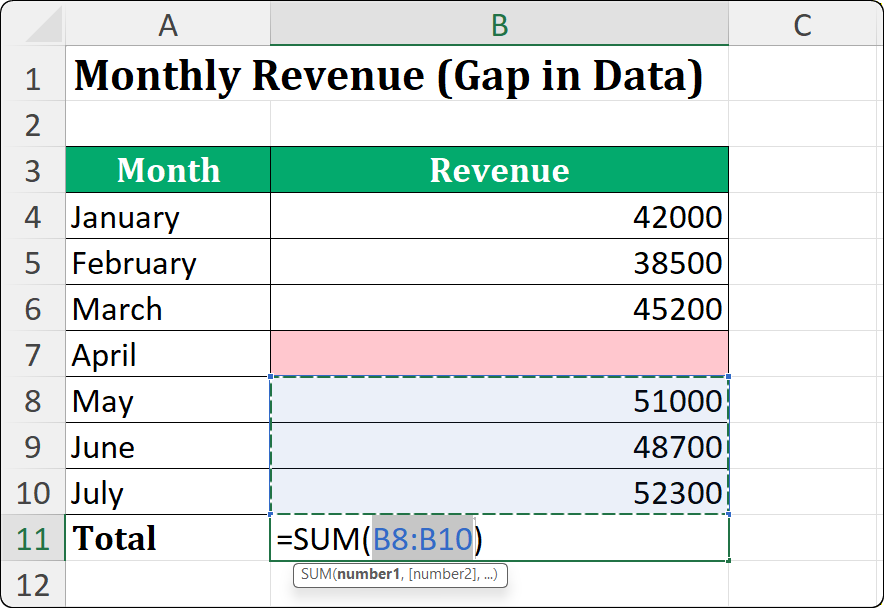
Task: Select the column A header
Action: pos(168,26)
